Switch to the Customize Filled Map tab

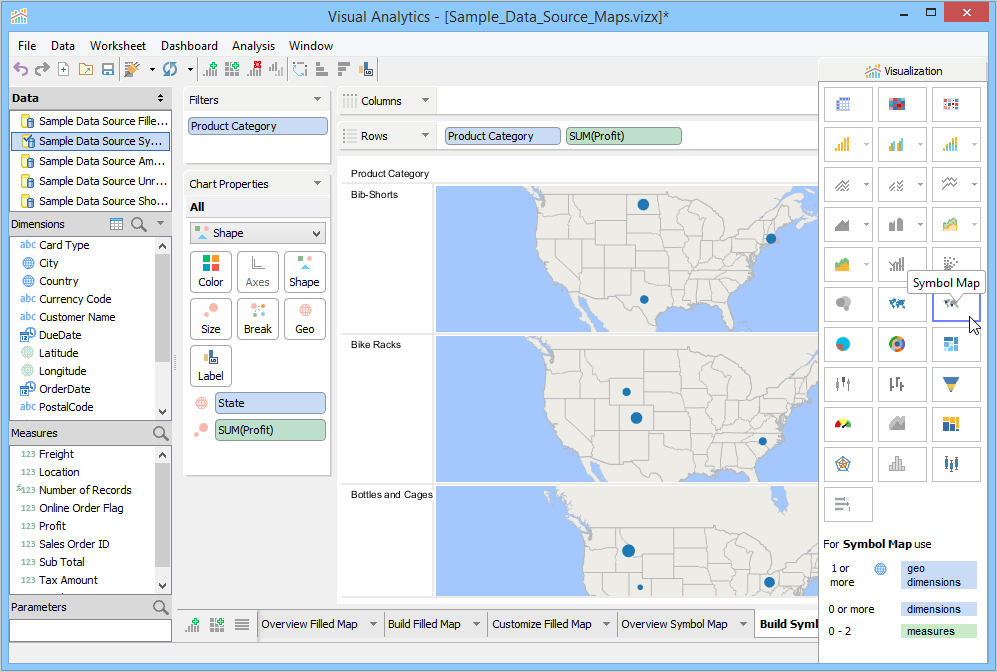(541, 624)
